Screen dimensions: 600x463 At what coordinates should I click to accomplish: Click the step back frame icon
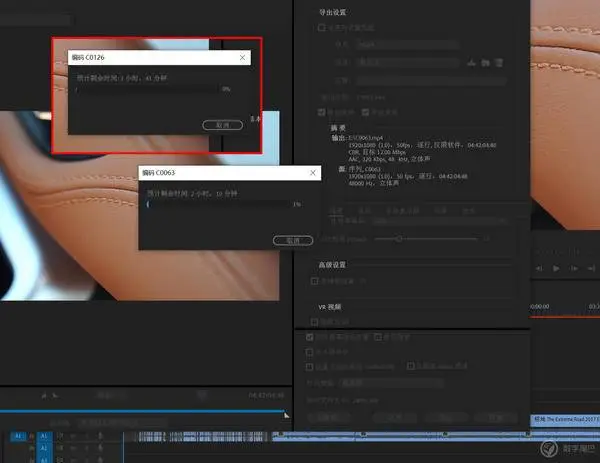coord(539,268)
